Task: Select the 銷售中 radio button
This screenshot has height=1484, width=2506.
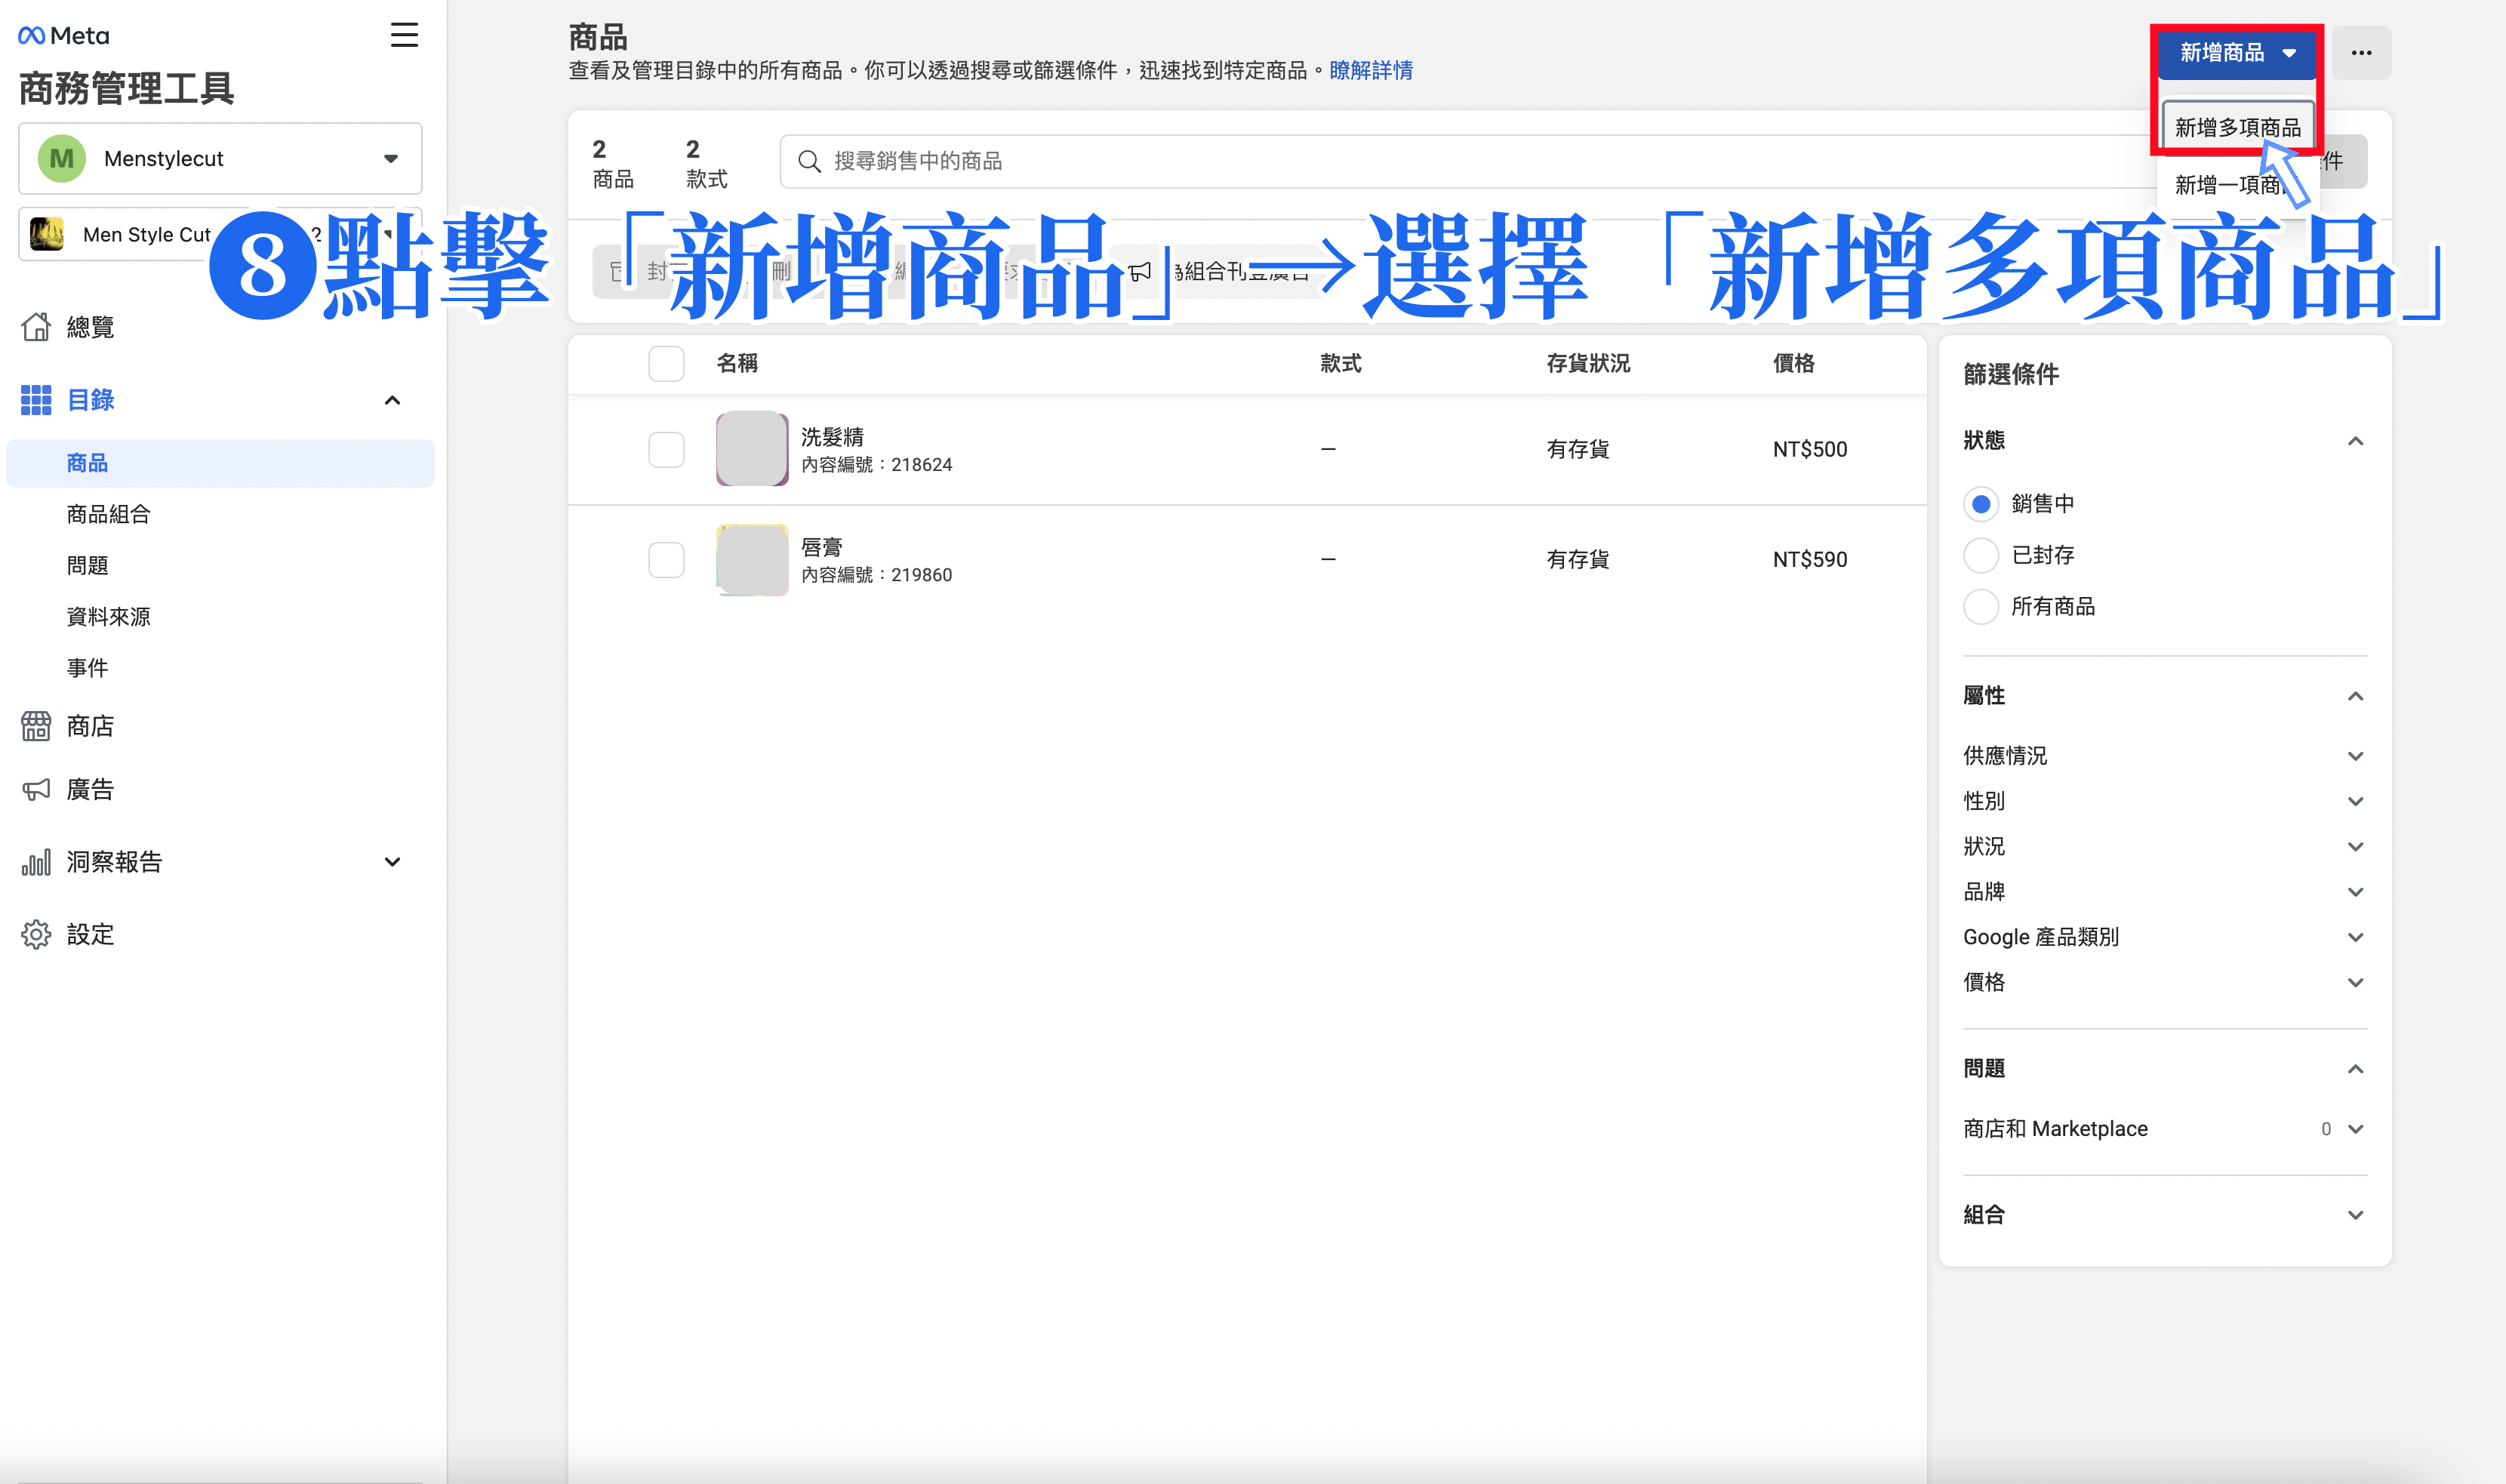Action: click(x=1980, y=503)
